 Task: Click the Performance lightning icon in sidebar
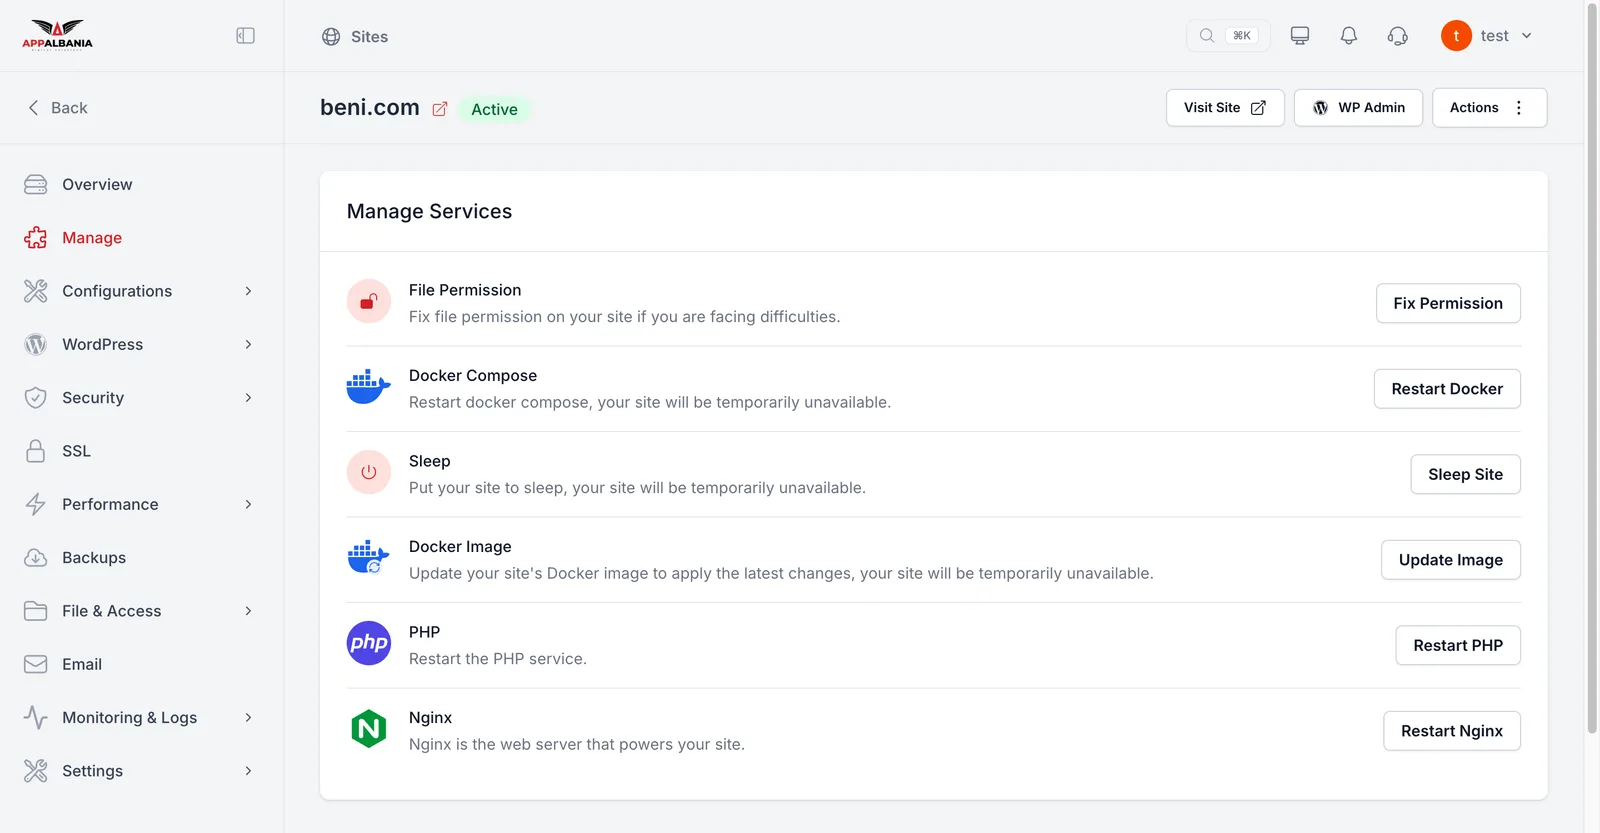36,504
